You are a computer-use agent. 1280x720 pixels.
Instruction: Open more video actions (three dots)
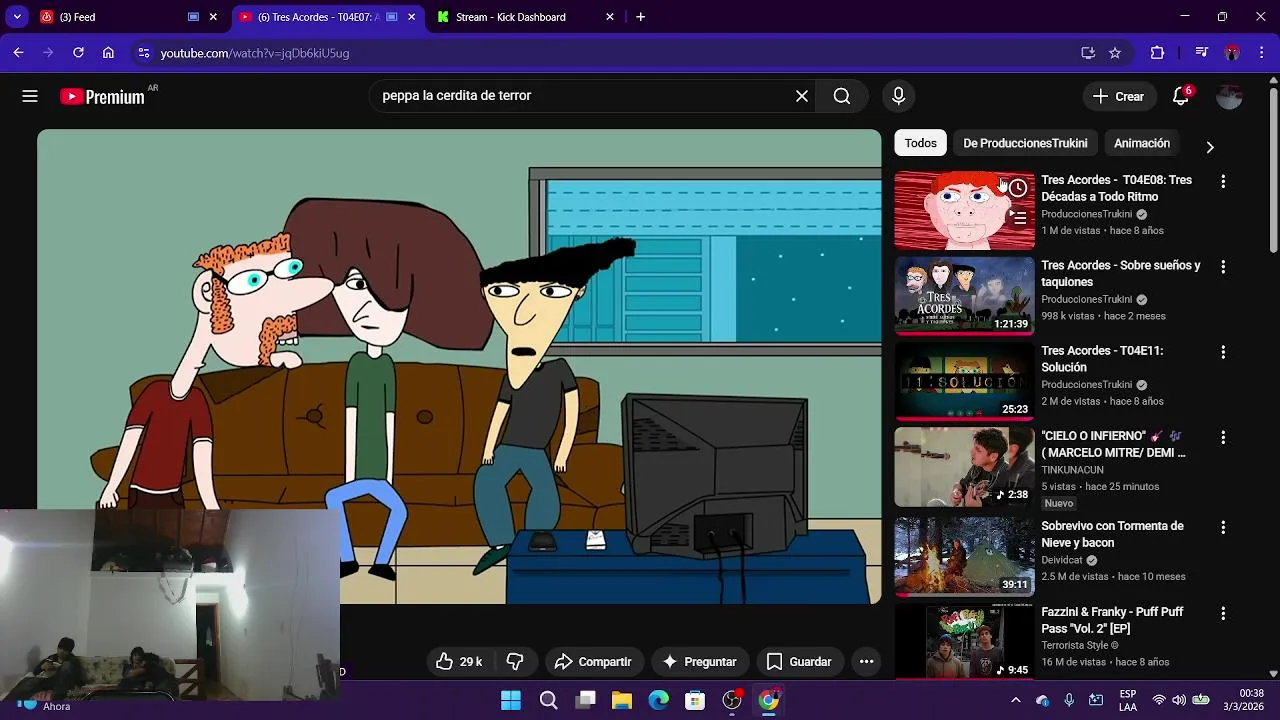coord(867,662)
